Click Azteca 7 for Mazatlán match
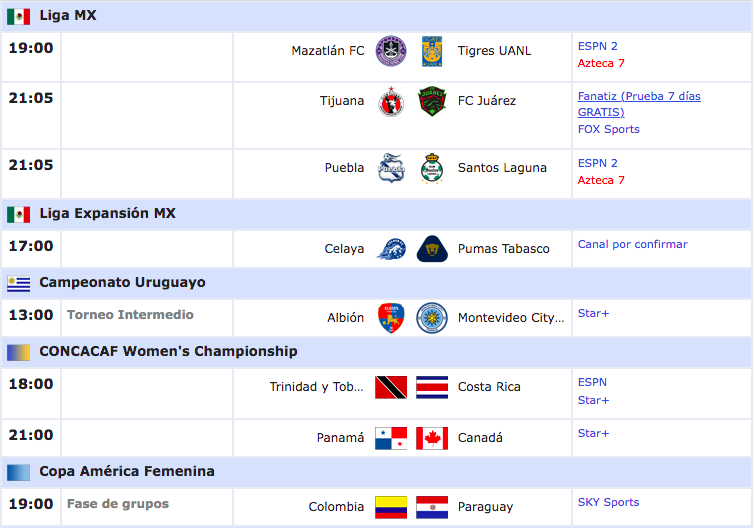This screenshot has width=753, height=528. click(601, 63)
